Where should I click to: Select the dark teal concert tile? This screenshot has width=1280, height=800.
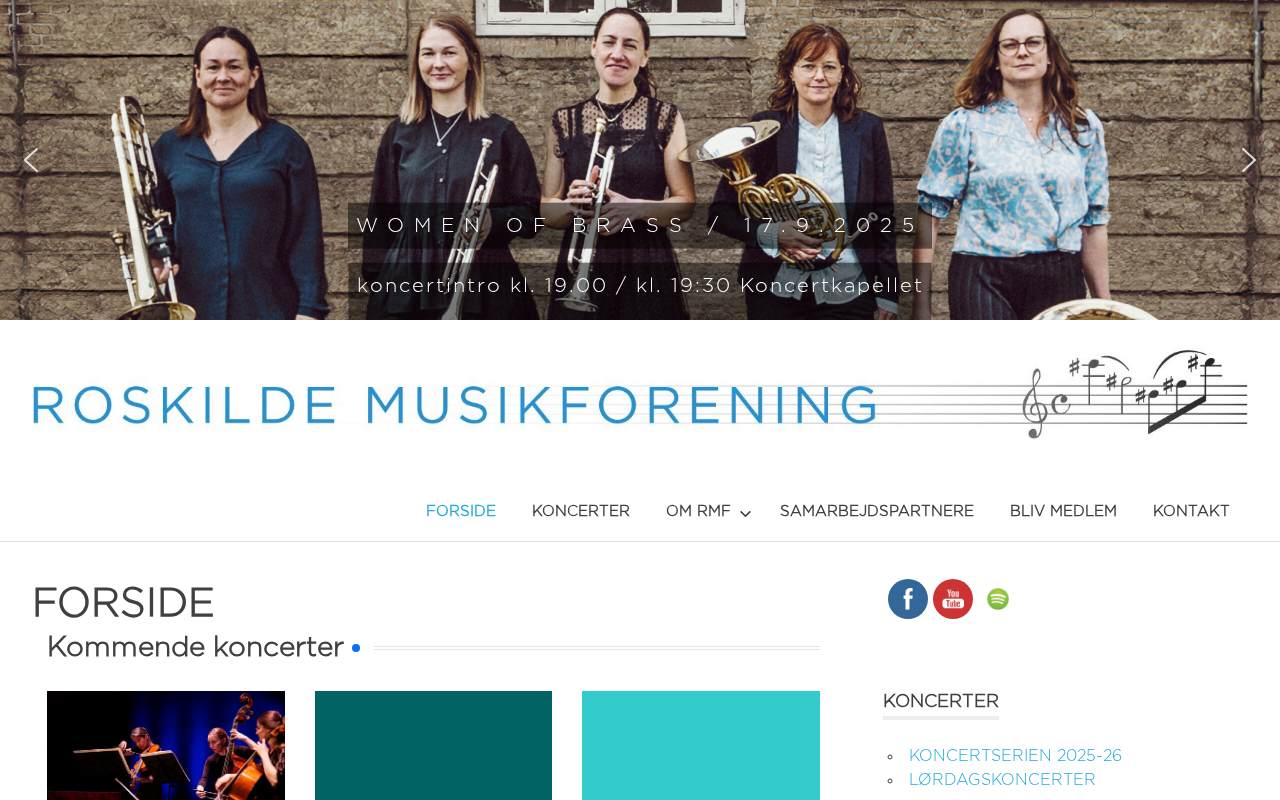[433, 745]
